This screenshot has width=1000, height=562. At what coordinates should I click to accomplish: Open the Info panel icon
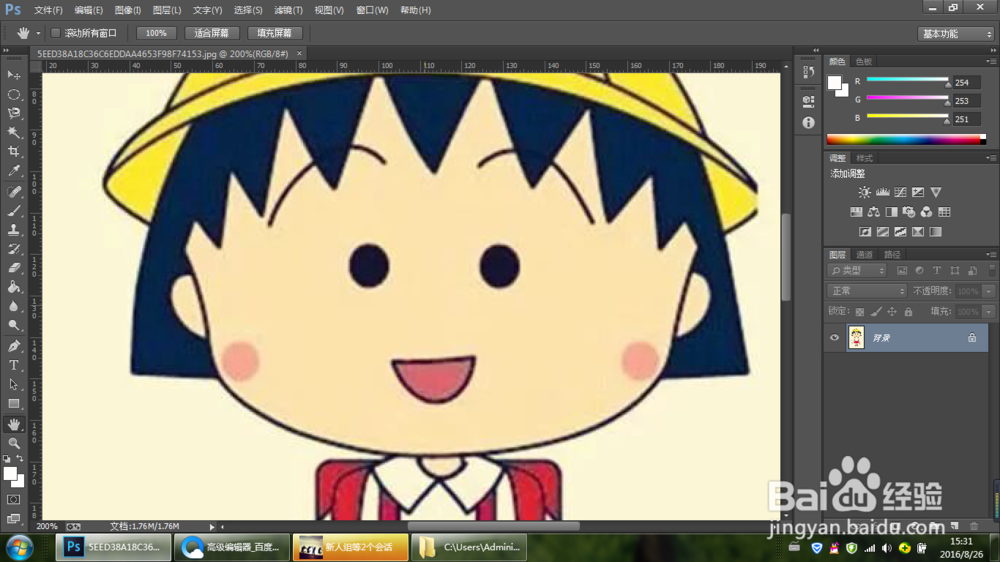808,122
